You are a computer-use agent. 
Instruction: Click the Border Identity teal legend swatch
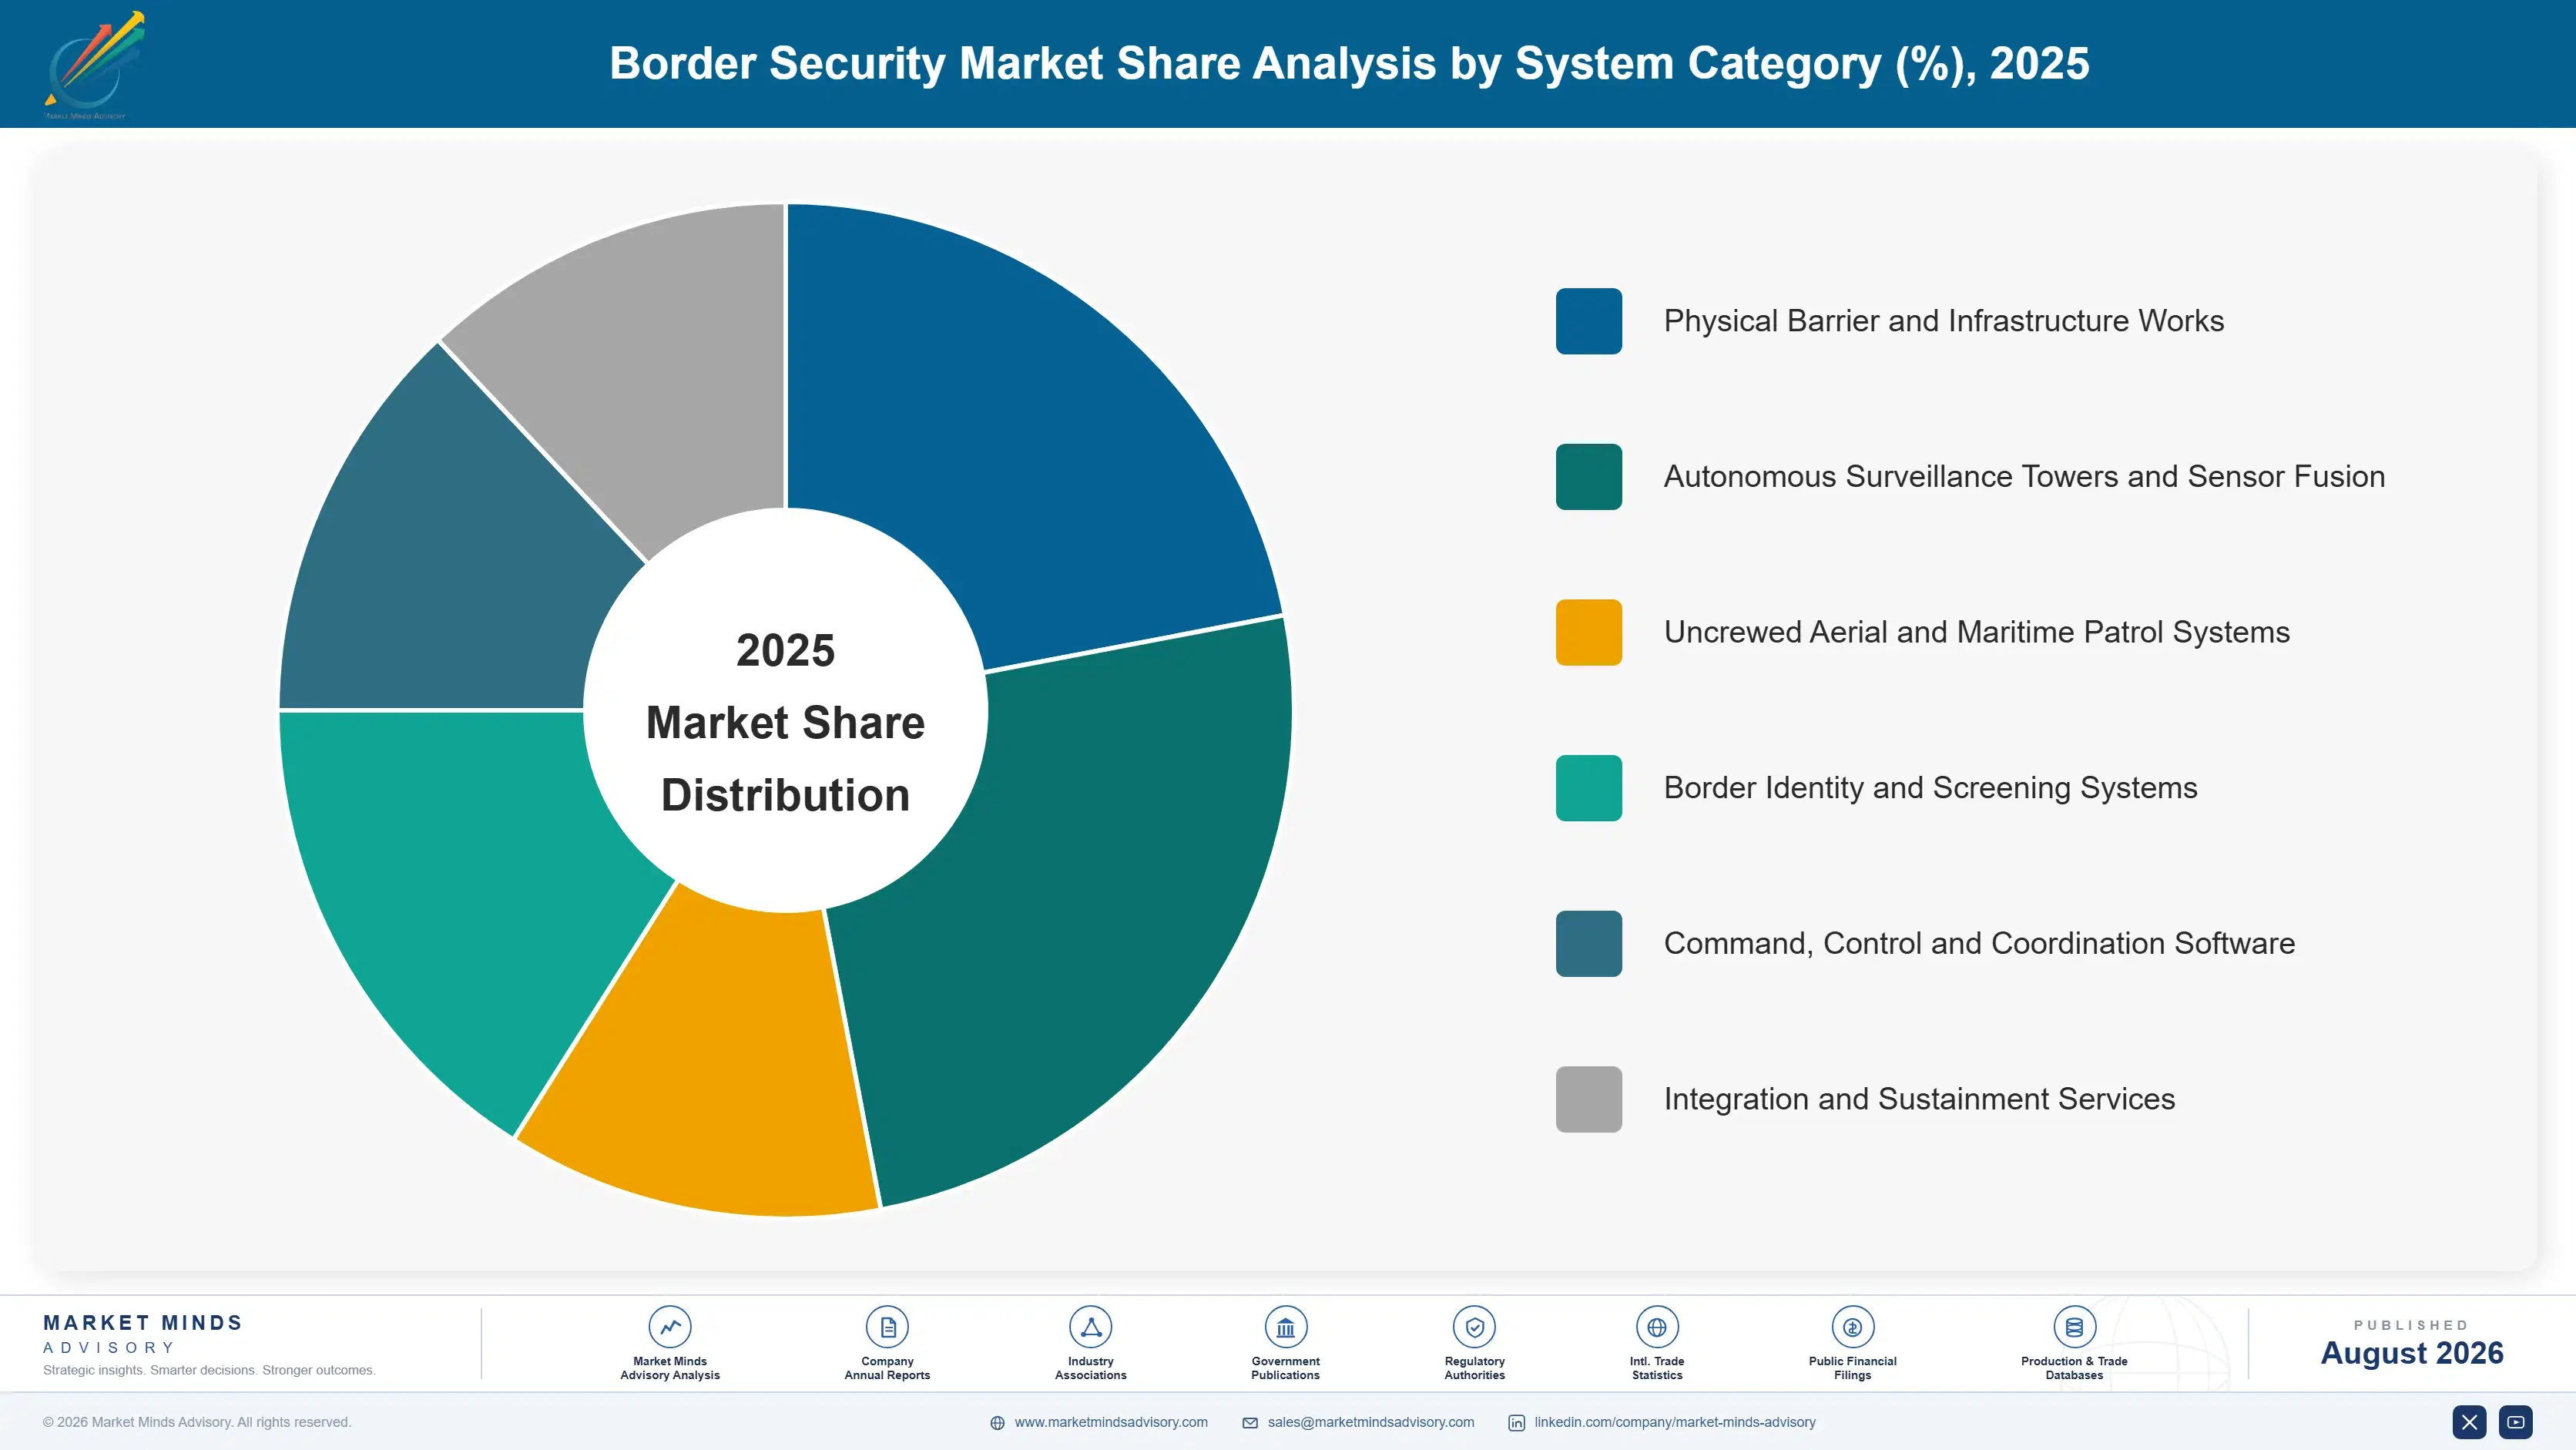pos(1588,788)
